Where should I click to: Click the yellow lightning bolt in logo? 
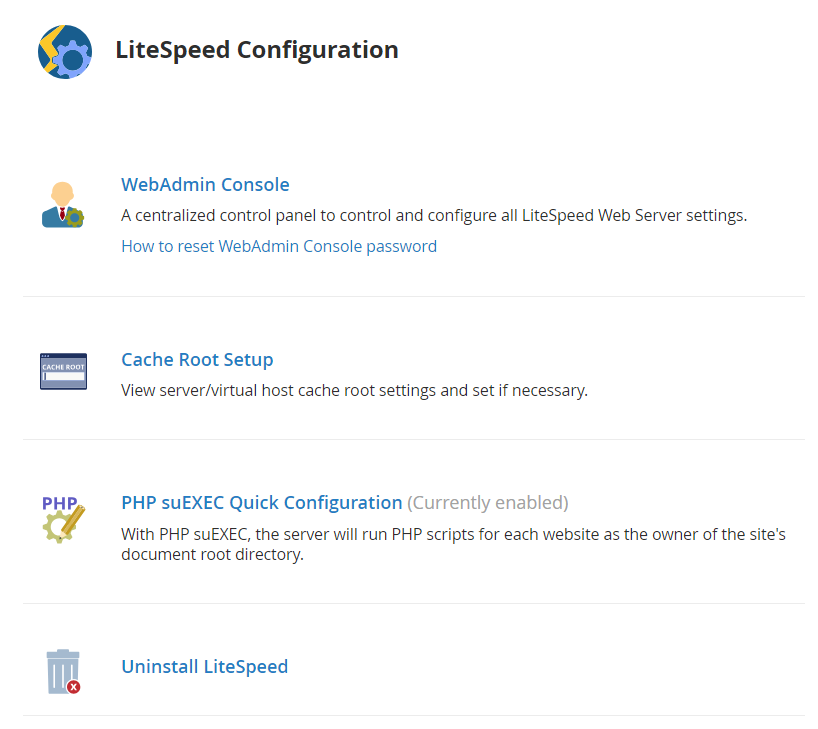(50, 50)
